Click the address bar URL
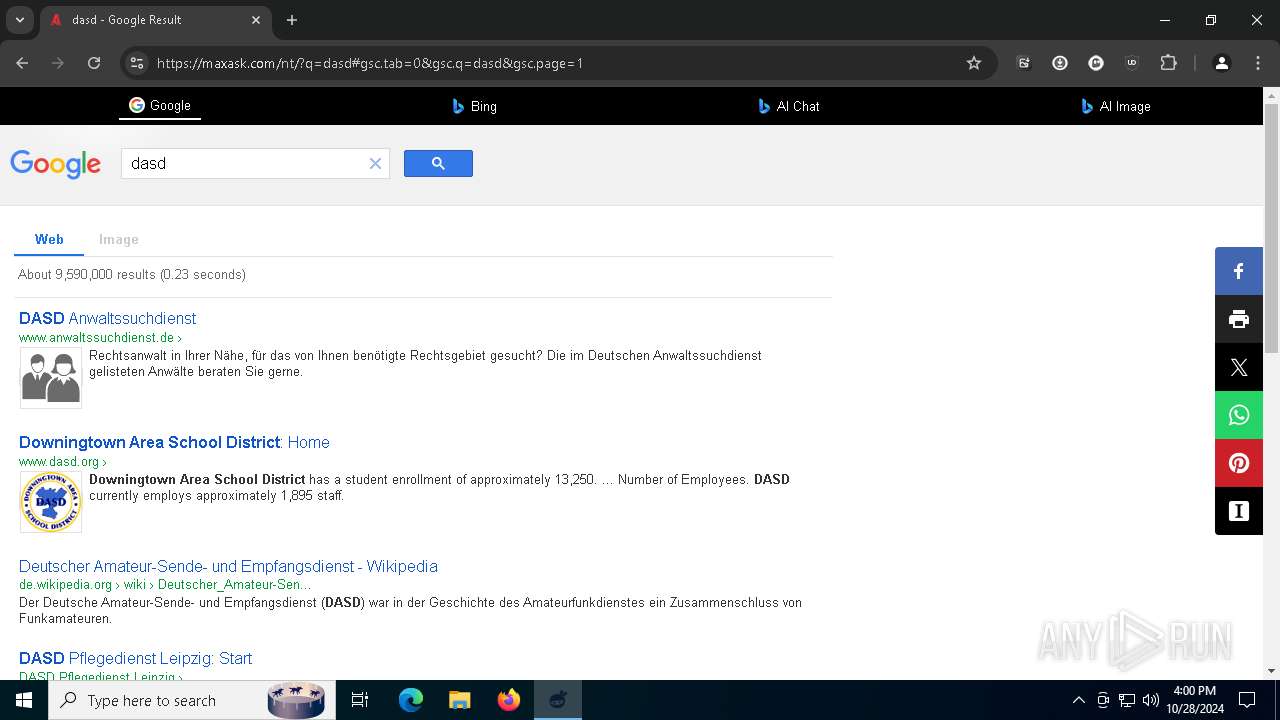 [x=370, y=63]
